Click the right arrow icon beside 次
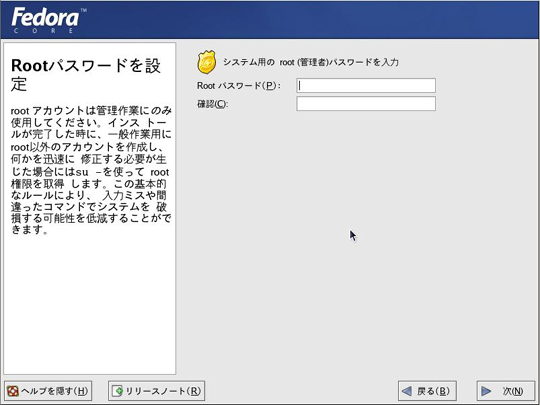 coord(486,391)
